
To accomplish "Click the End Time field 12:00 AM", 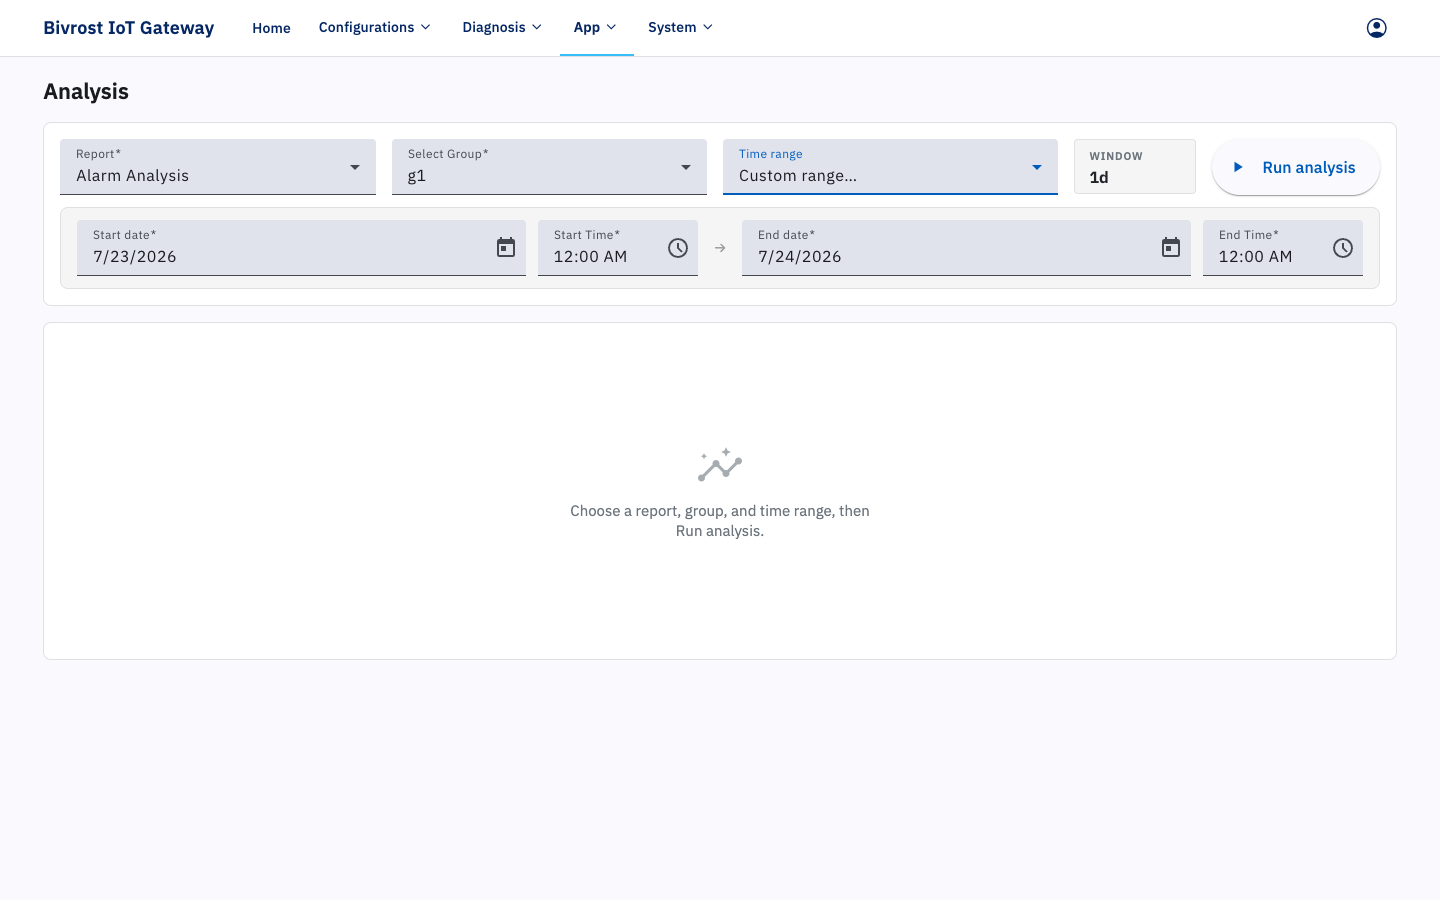I will pos(1283,248).
